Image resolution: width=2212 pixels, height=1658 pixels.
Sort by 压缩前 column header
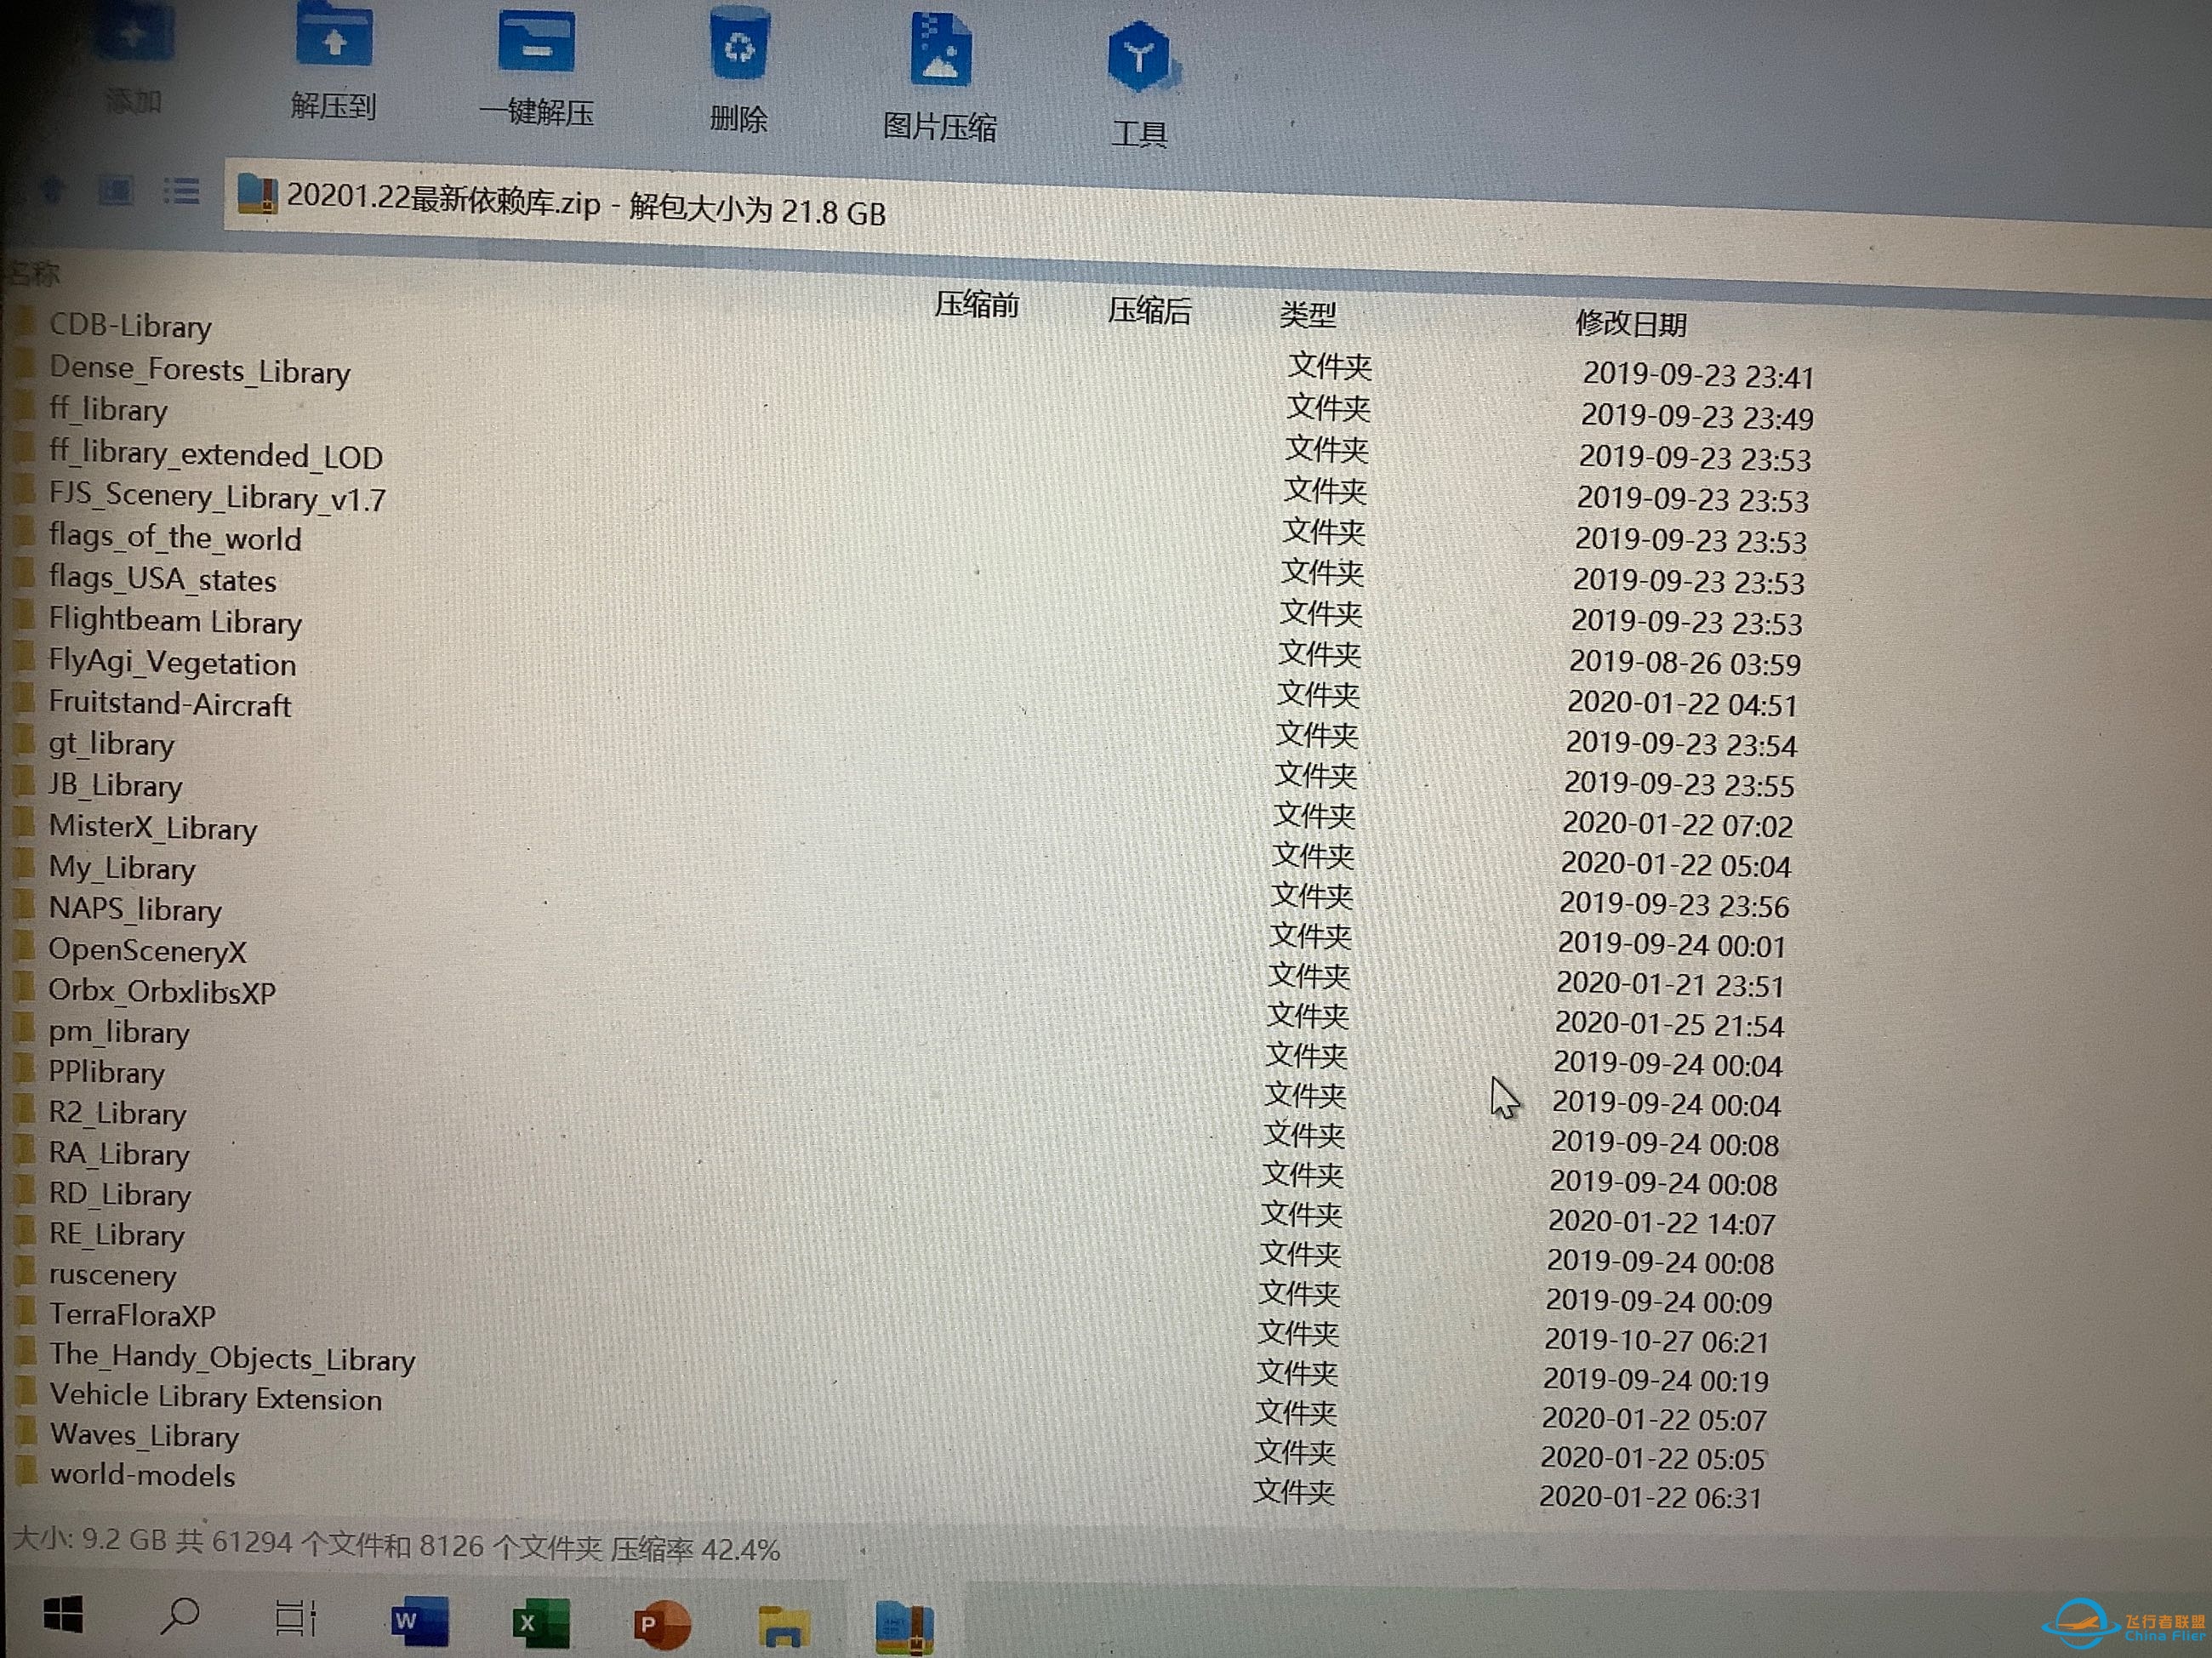976,304
